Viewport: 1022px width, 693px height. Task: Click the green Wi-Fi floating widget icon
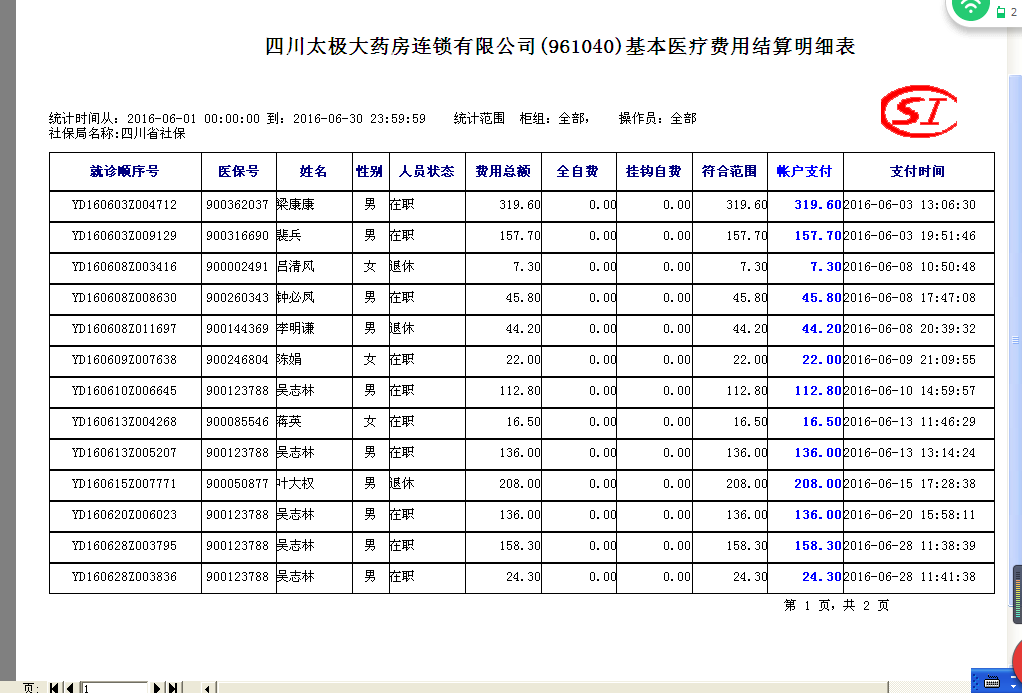pos(971,8)
